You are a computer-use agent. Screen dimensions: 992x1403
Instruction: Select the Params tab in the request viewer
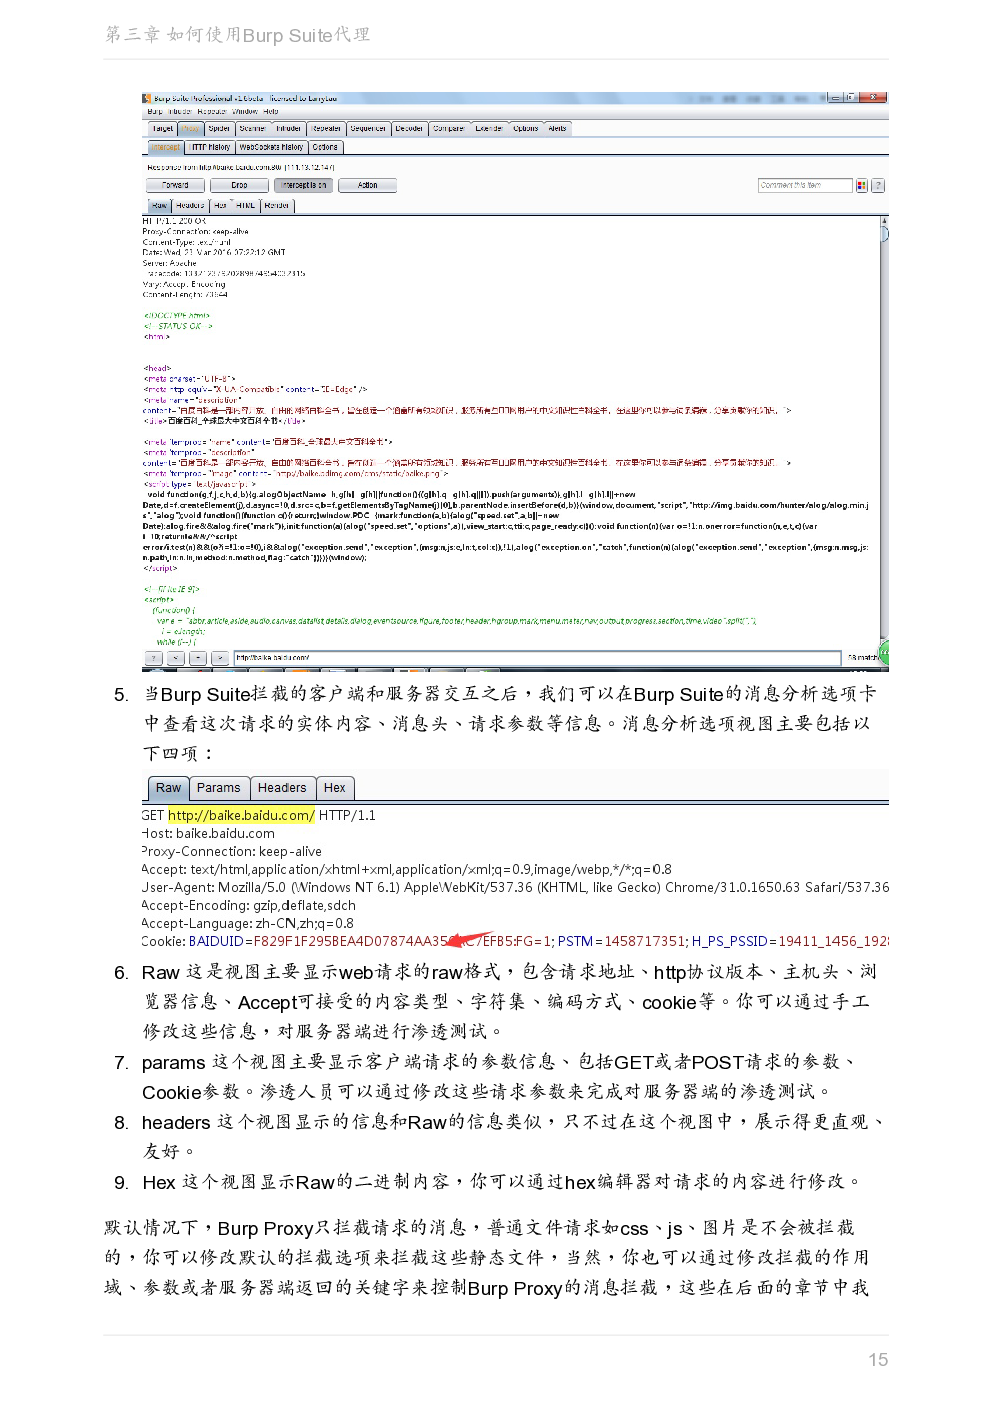[218, 788]
